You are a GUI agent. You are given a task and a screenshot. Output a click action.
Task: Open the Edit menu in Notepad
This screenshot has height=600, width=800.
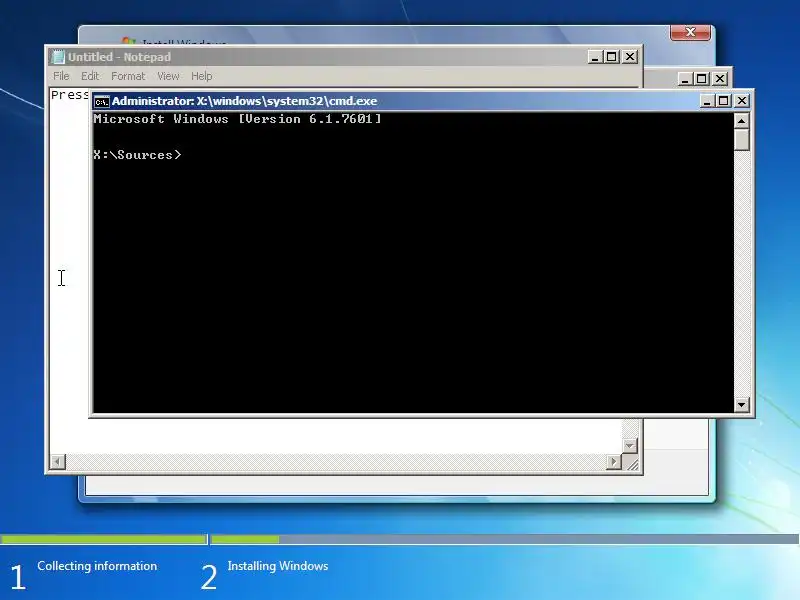pyautogui.click(x=90, y=76)
